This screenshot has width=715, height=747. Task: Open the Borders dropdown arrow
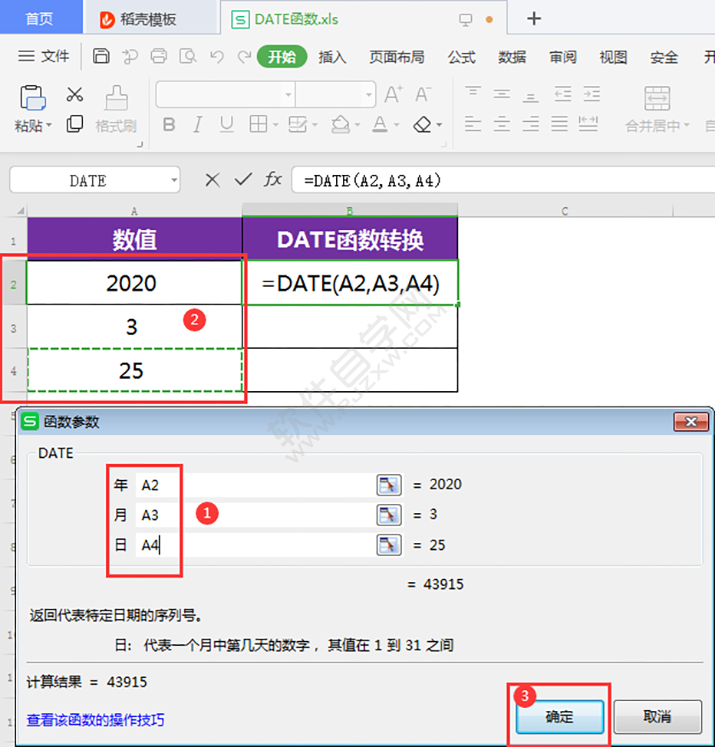coord(275,125)
